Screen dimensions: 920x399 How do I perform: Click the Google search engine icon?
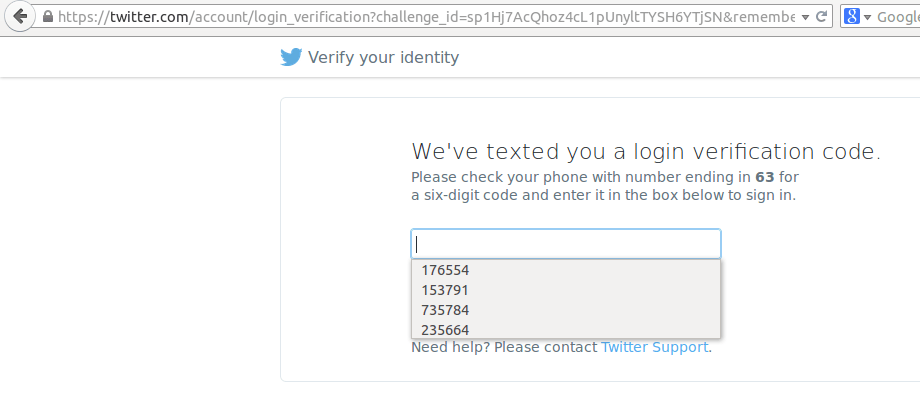click(852, 16)
